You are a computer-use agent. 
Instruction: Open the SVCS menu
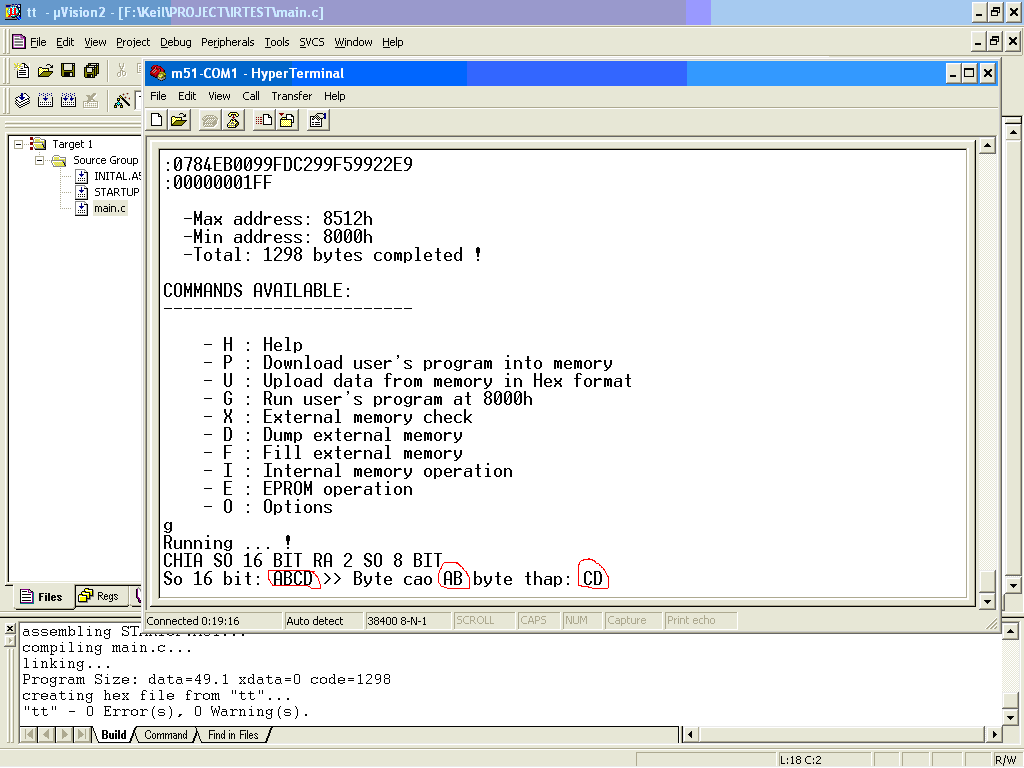(x=312, y=42)
